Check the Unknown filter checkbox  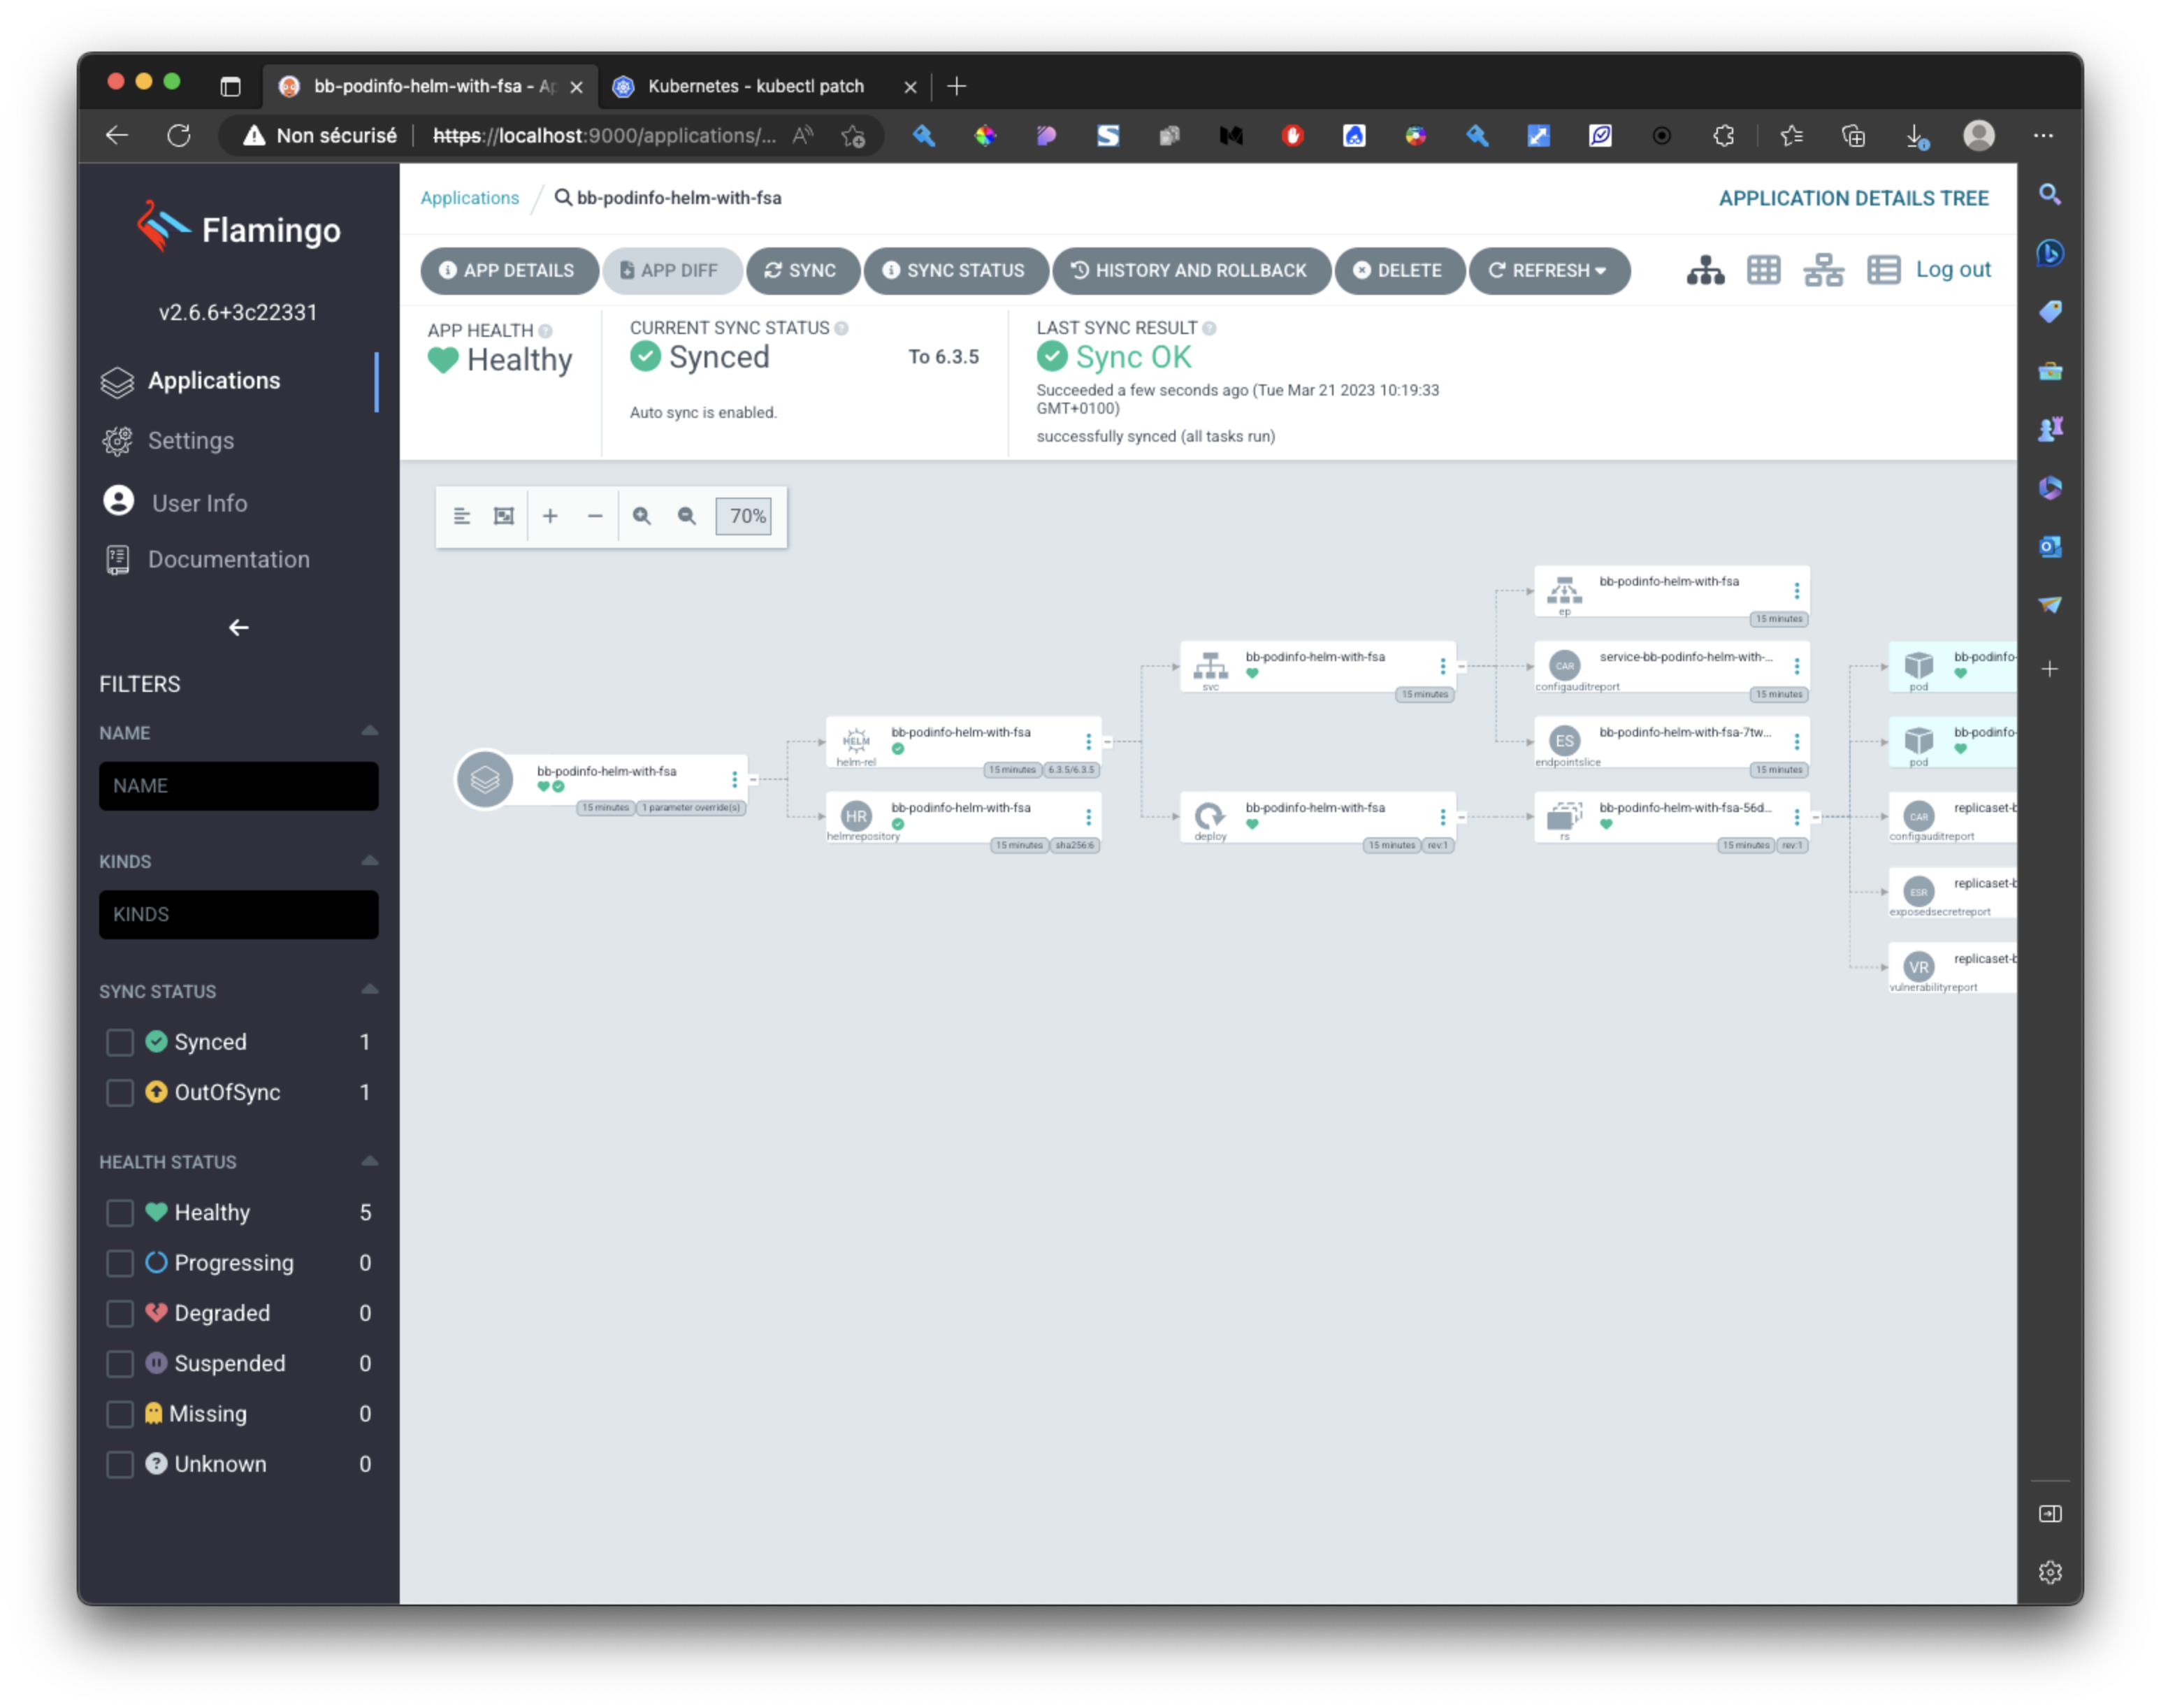pos(120,1465)
